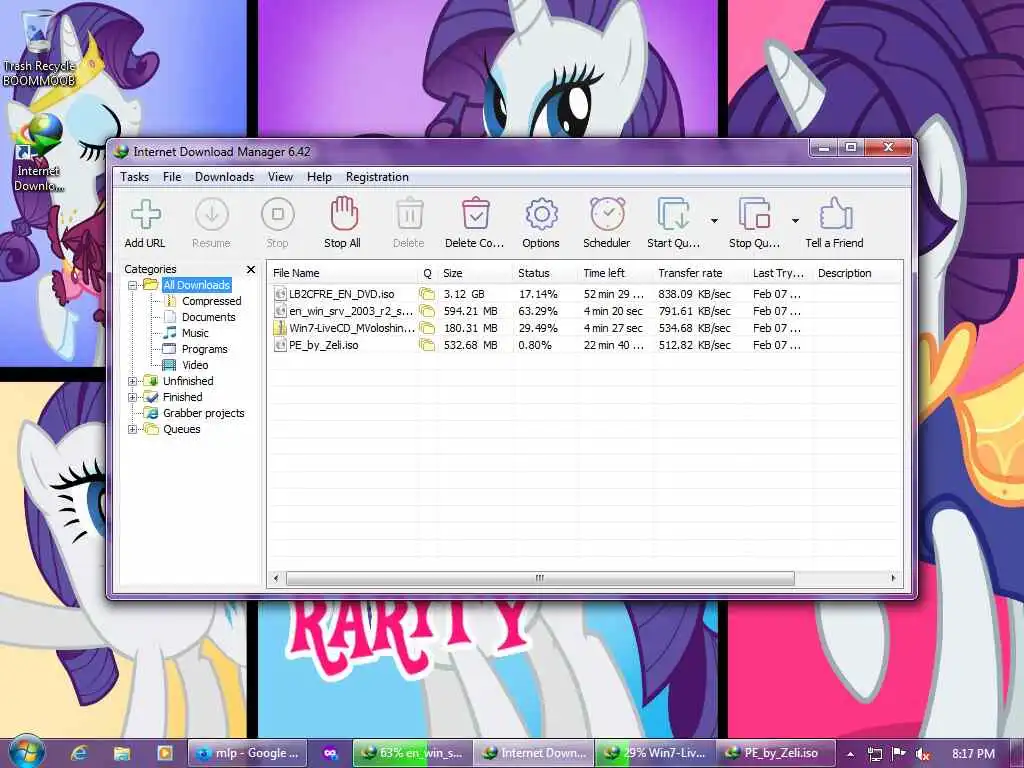
Task: Open the Help menu
Action: [x=319, y=177]
